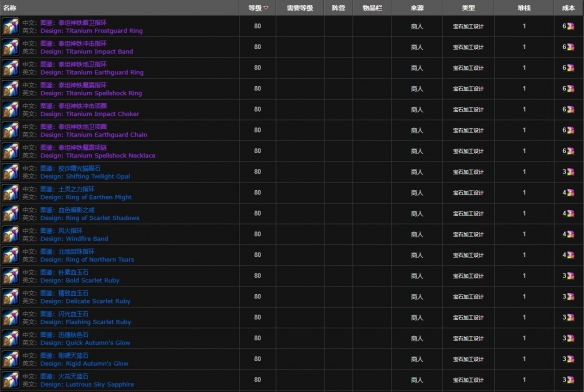Click the currency icon in the Ring of Earthen Might row

coord(570,193)
